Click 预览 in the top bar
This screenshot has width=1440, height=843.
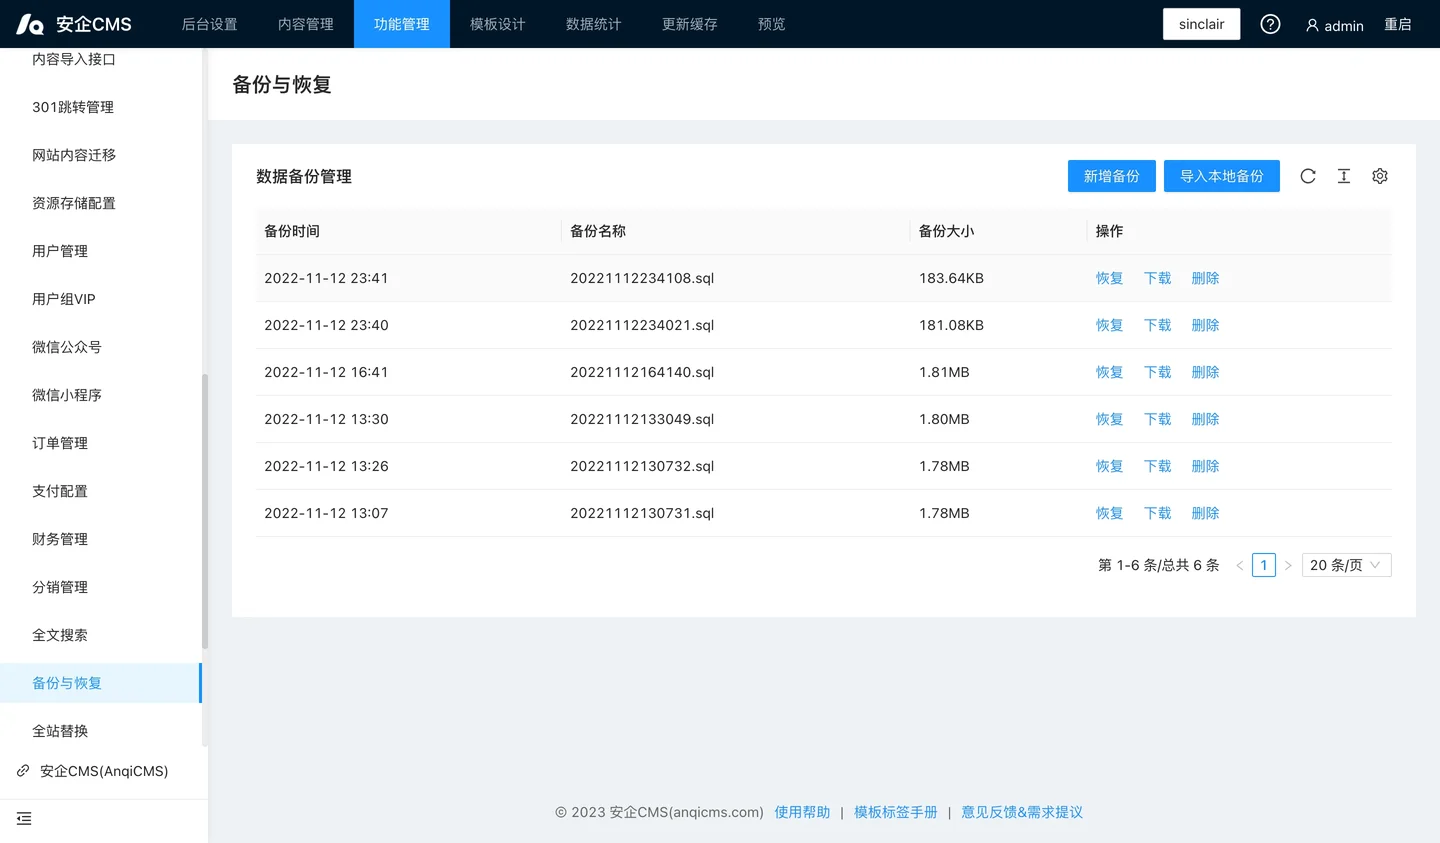coord(772,24)
